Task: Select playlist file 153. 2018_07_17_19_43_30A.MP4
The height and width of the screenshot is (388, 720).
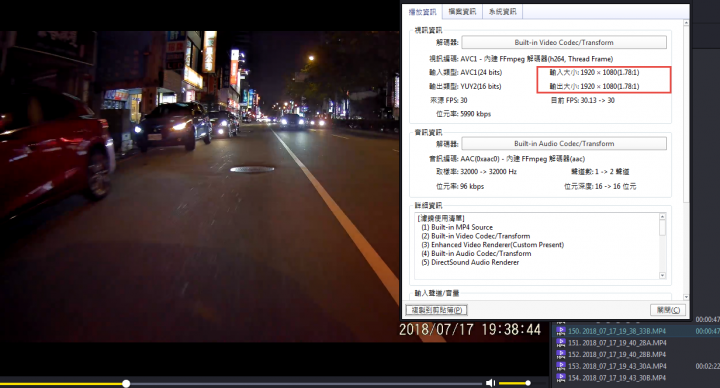Action: pos(617,366)
